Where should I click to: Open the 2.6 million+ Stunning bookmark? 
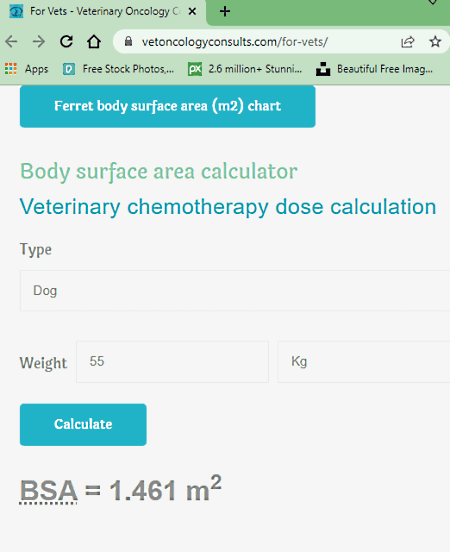click(x=245, y=69)
